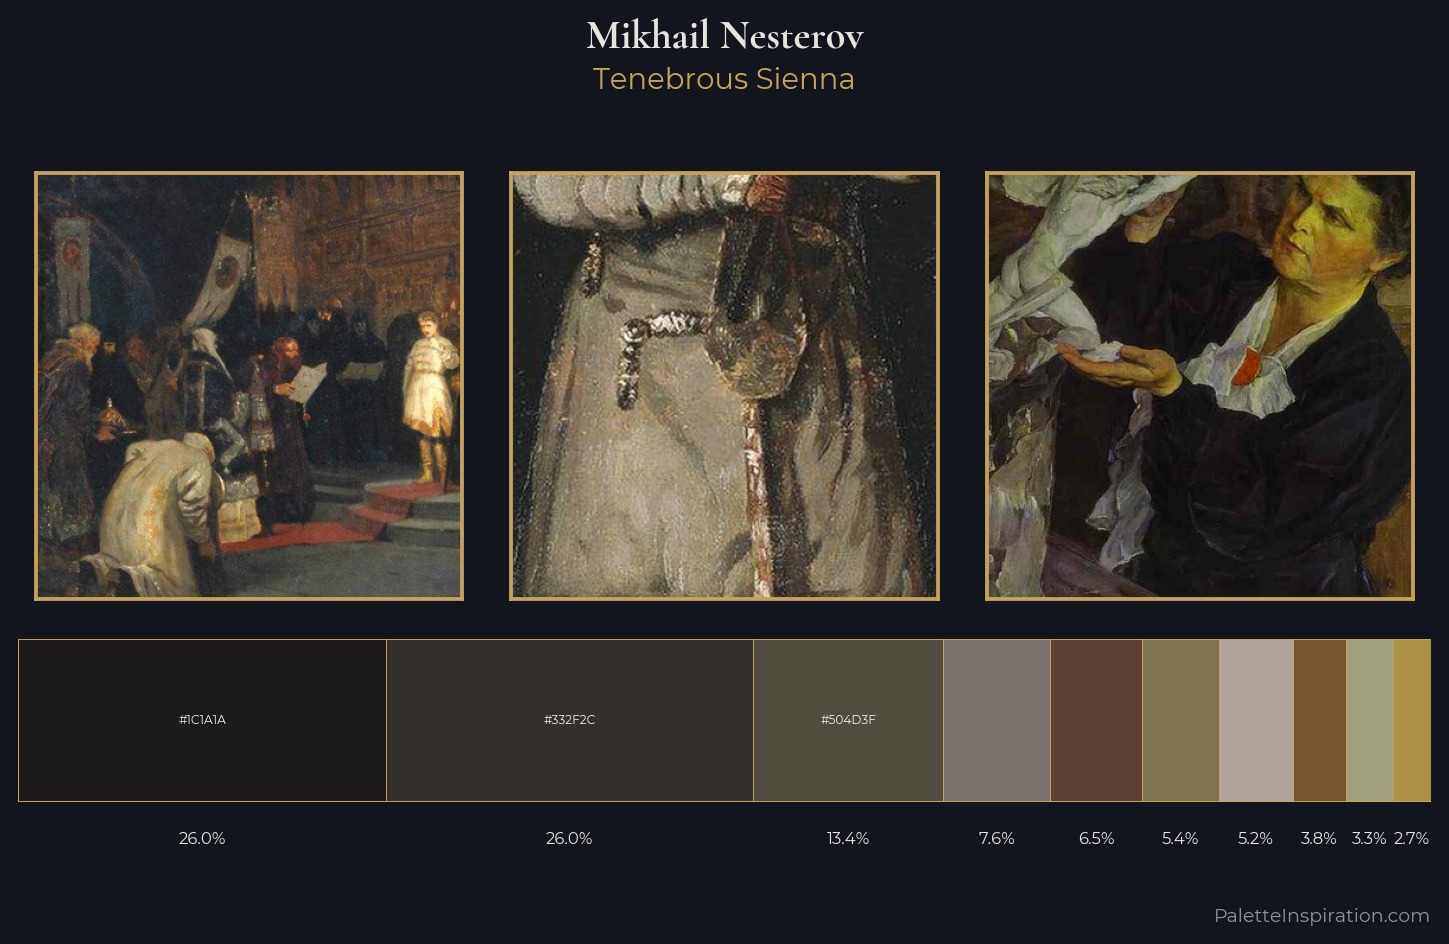Click the gold swatch above 2.7%

point(1412,720)
